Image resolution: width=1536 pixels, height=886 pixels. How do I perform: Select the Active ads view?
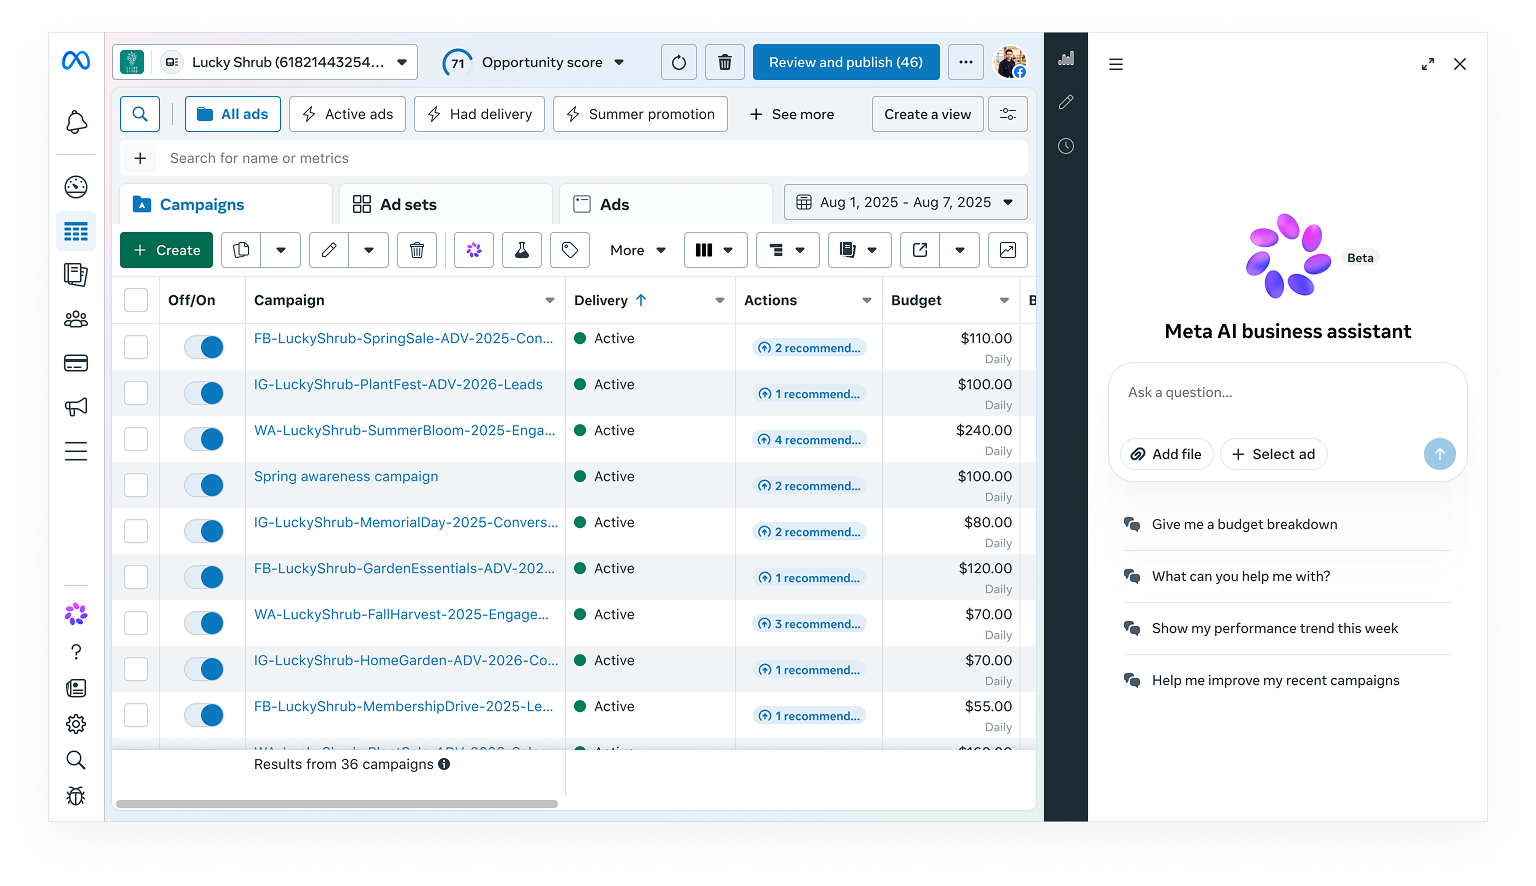(348, 114)
